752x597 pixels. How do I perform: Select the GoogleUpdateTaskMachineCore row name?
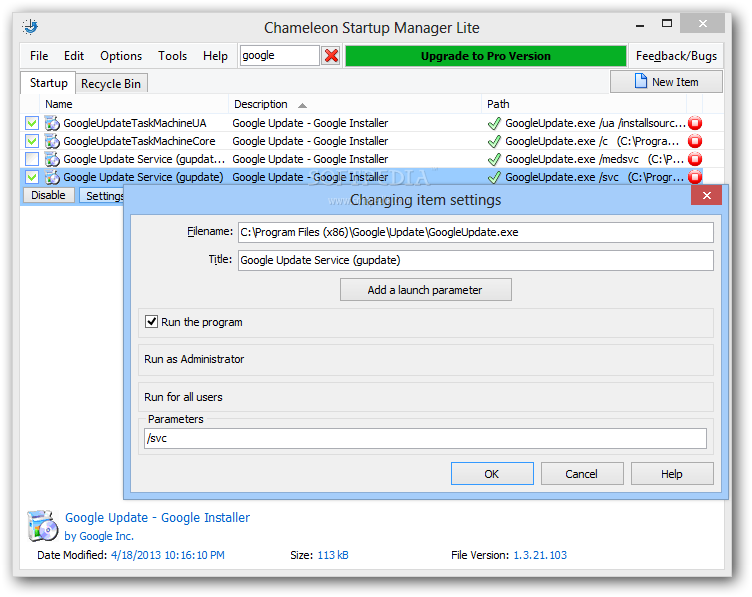coord(139,141)
